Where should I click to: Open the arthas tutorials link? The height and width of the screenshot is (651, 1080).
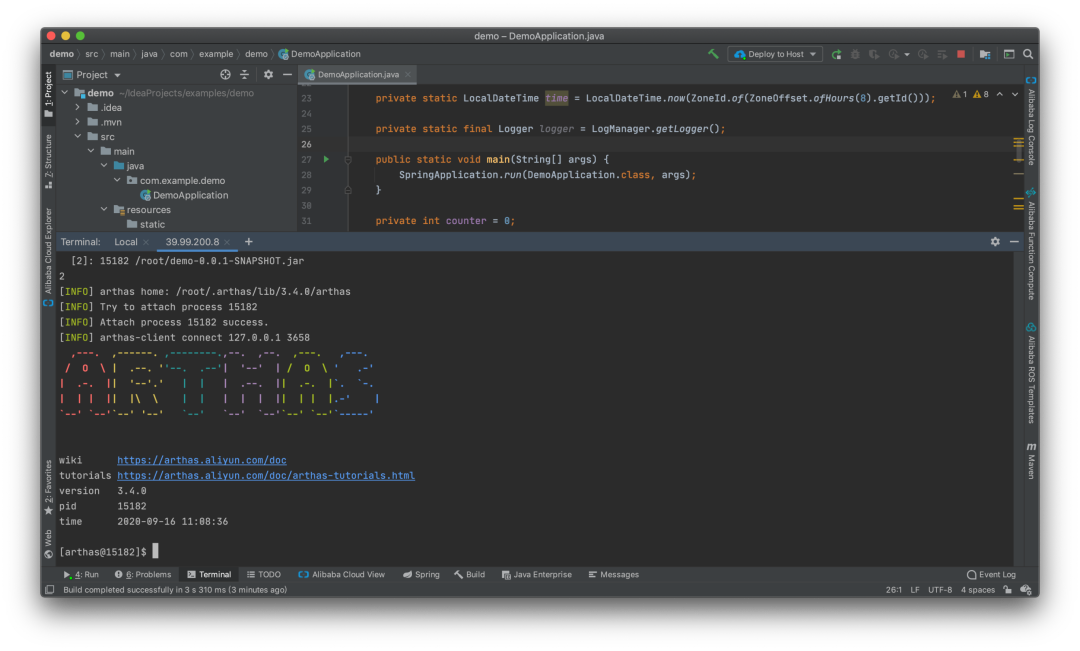(265, 476)
